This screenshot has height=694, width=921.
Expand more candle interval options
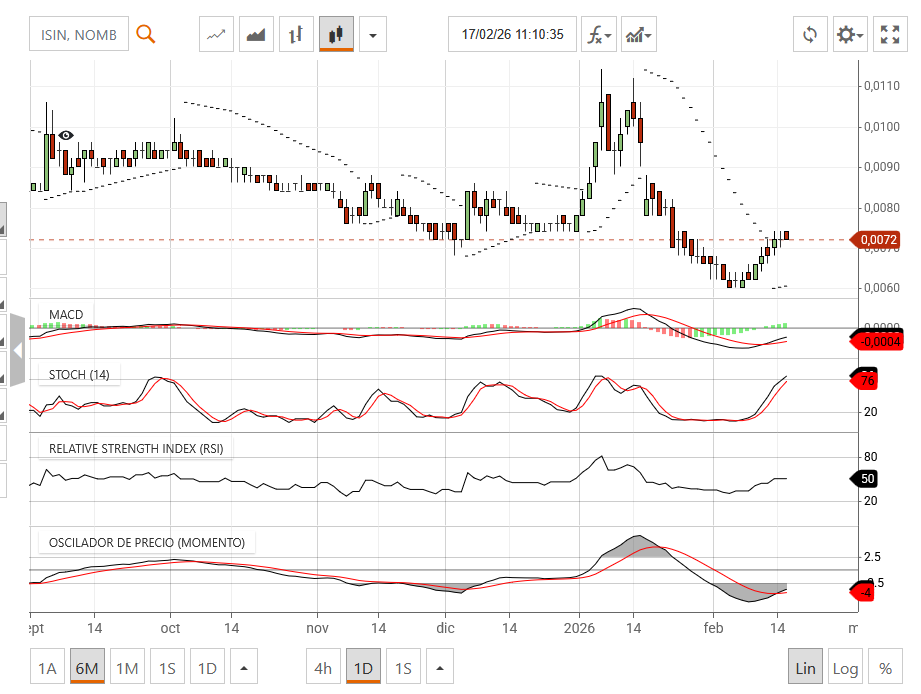(x=439, y=668)
